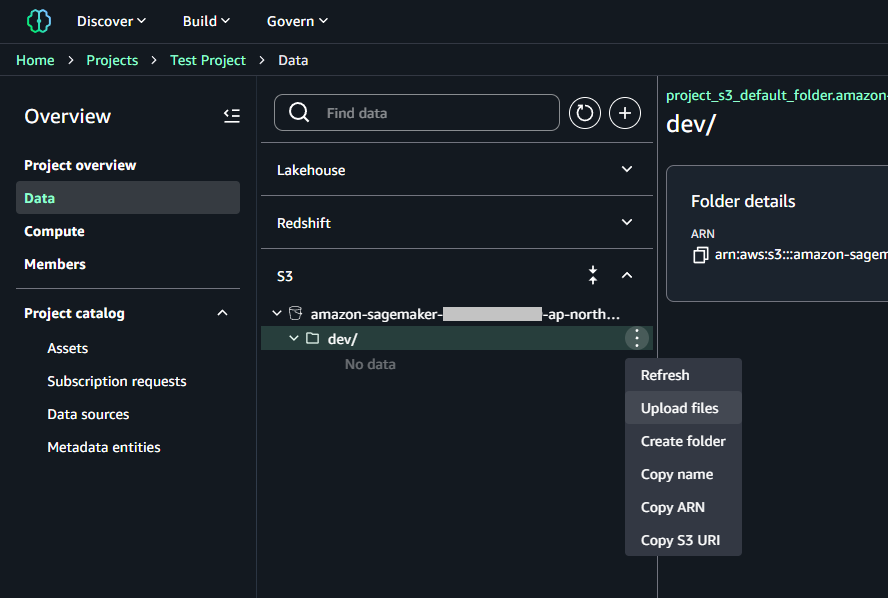Open Assets under Project catalog
888x598 pixels.
click(x=67, y=348)
